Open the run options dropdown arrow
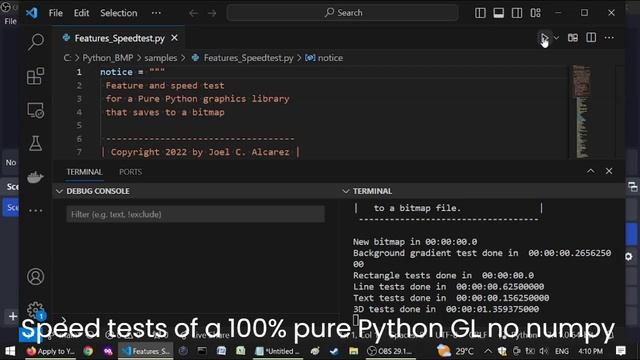This screenshot has height=360, width=640. tap(556, 38)
